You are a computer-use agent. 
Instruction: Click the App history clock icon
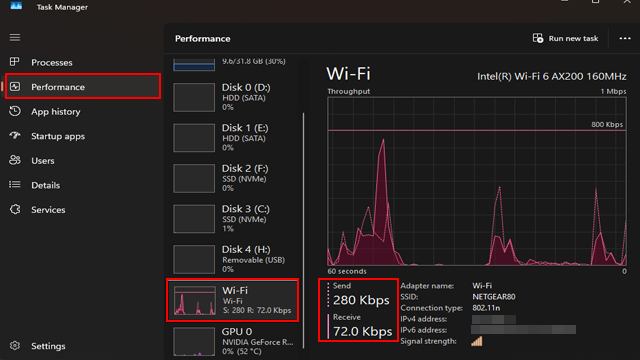(15, 111)
